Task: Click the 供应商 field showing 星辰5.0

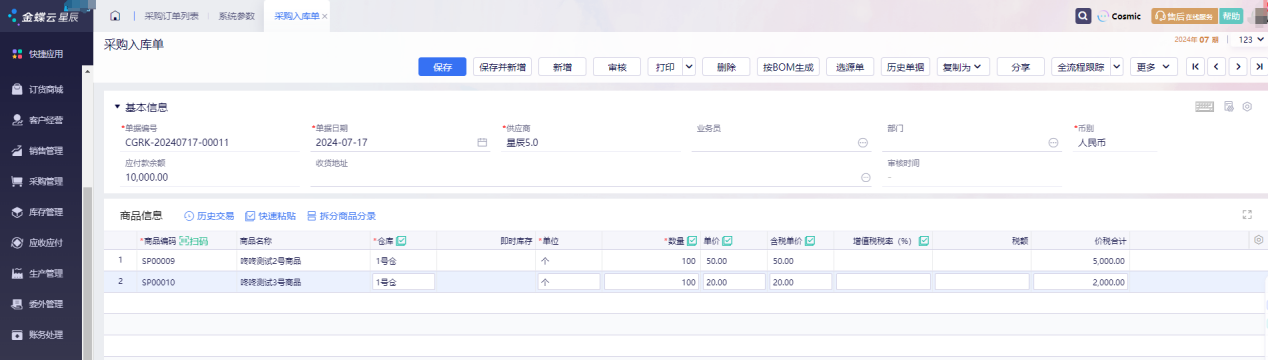Action: pyautogui.click(x=590, y=143)
